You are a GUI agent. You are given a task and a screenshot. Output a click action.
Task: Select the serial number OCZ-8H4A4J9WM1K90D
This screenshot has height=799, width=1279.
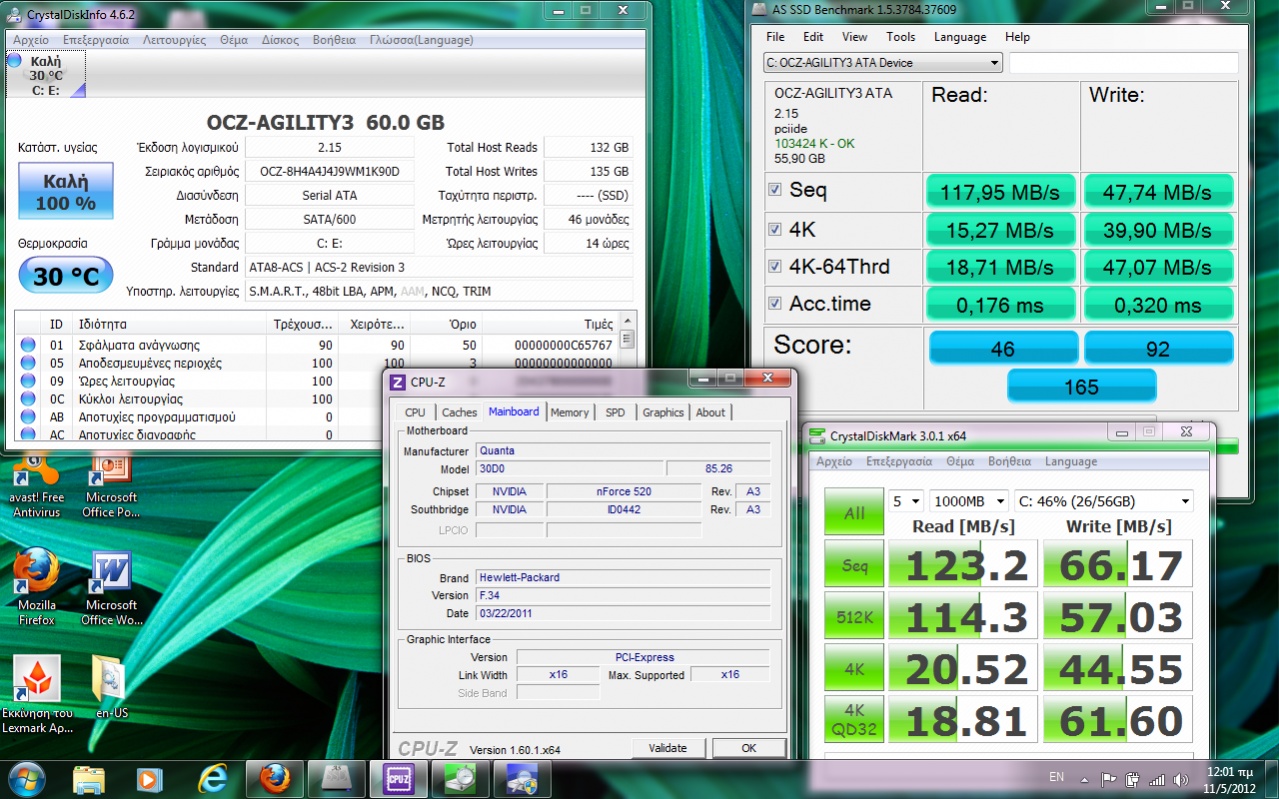[329, 171]
